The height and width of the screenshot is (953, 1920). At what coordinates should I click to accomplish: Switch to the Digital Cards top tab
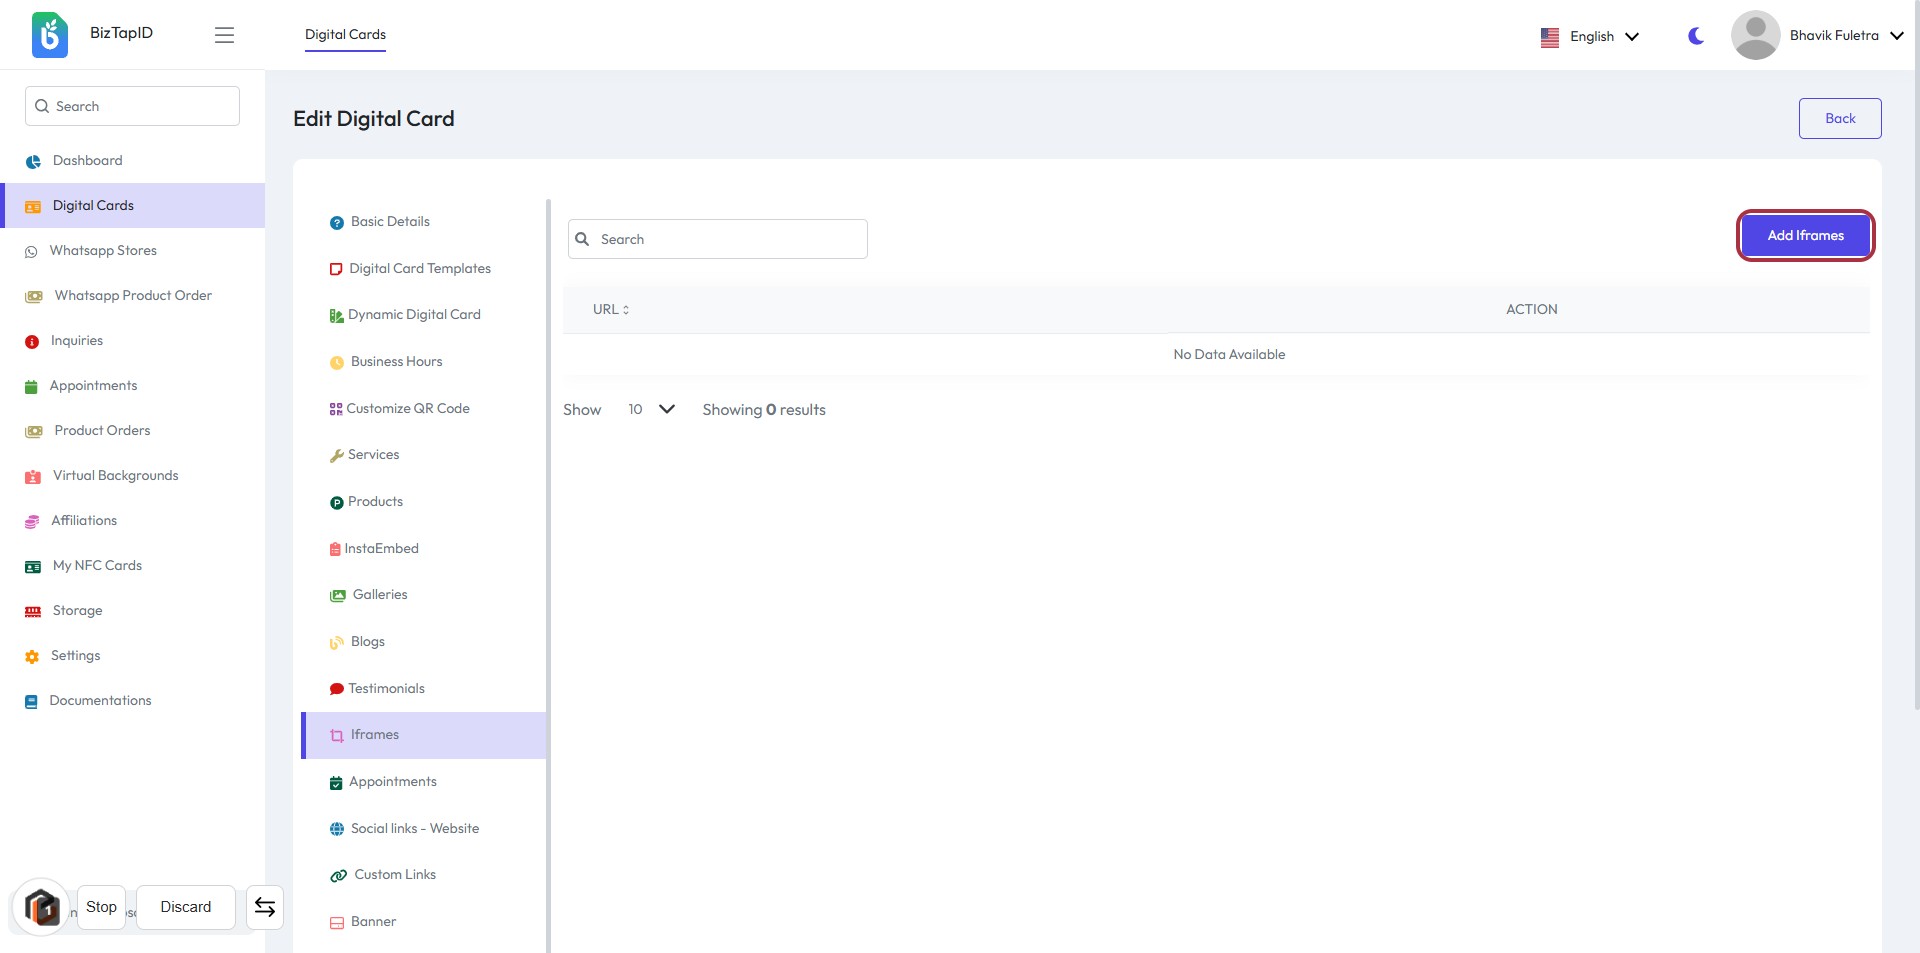point(345,35)
